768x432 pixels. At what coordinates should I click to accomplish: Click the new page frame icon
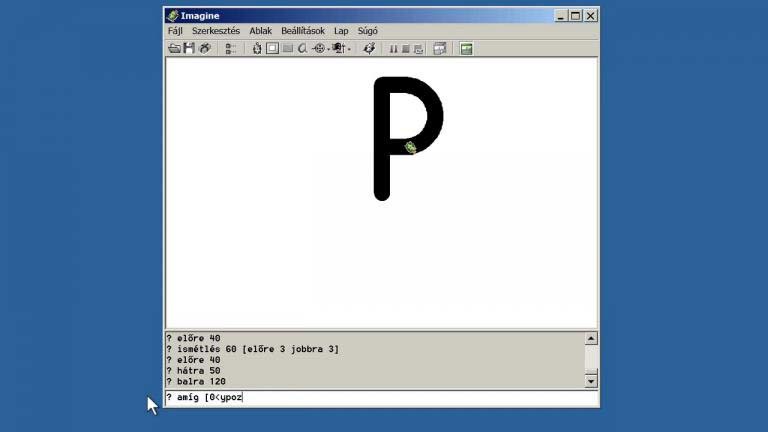pyautogui.click(x=272, y=48)
